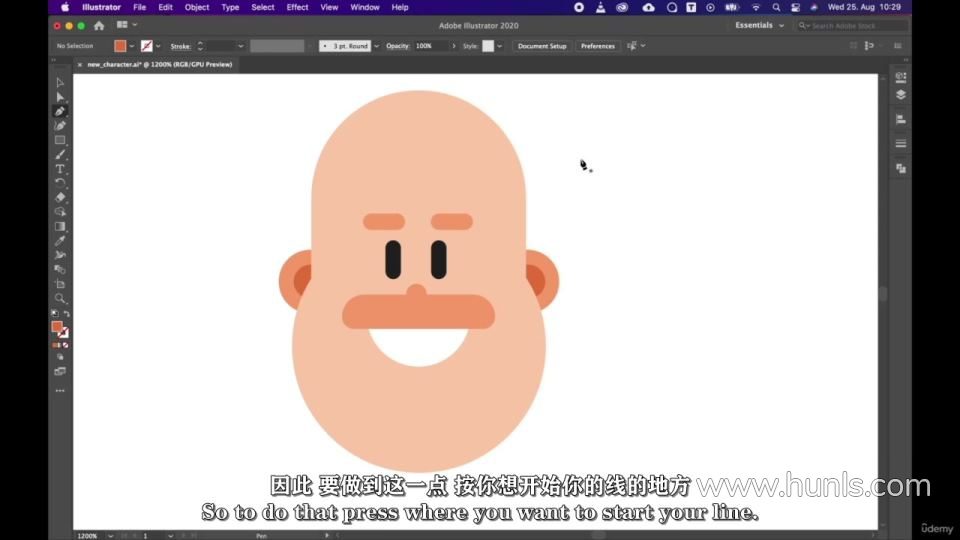This screenshot has width=960, height=540.
Task: Open the Edit menu
Action: pos(165,7)
